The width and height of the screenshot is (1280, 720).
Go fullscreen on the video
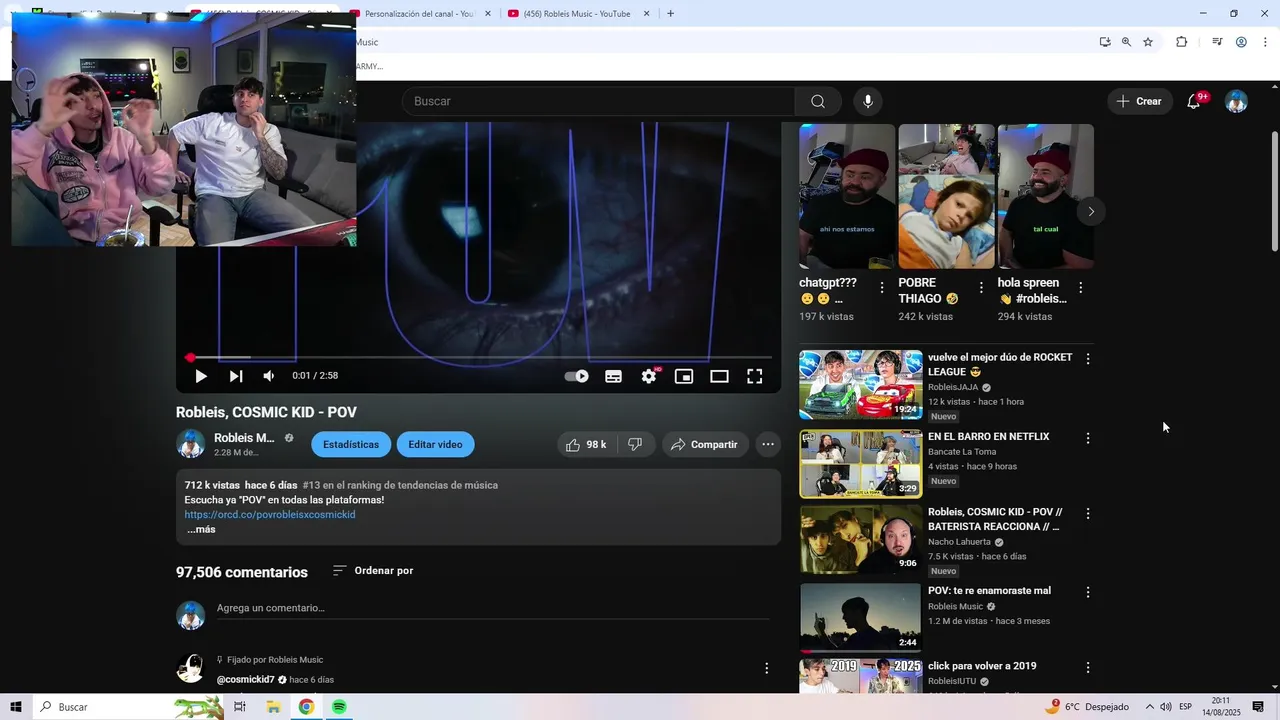coord(755,376)
